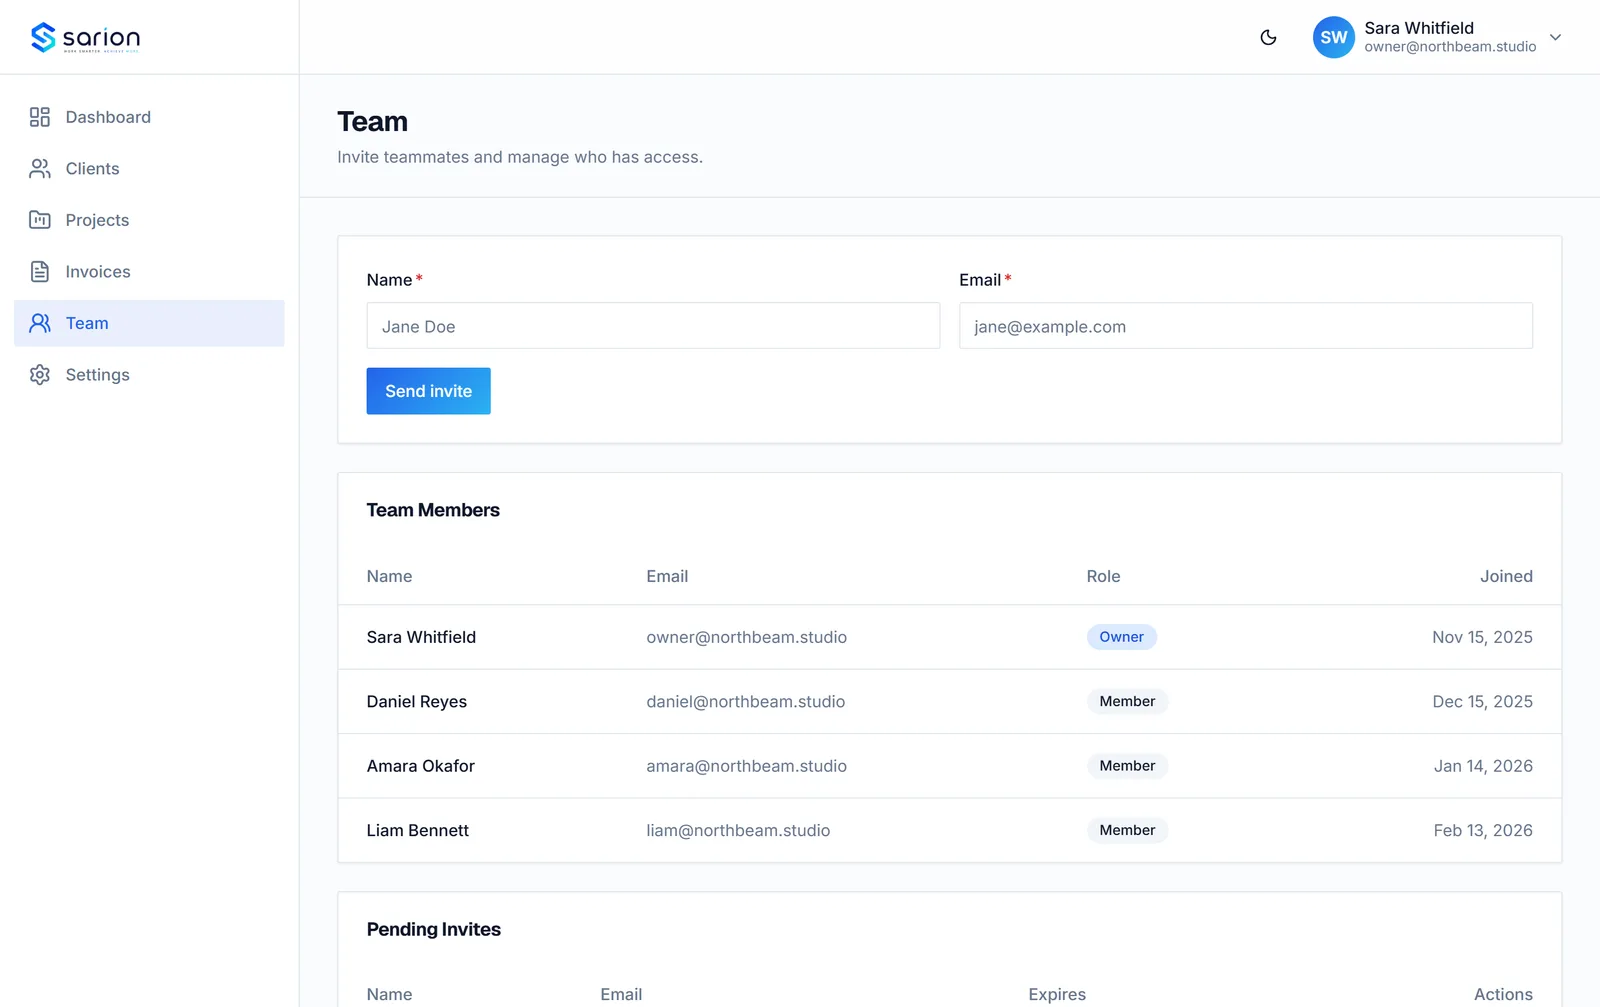Select Amara Okafor row name
Image resolution: width=1600 pixels, height=1007 pixels.
tap(421, 766)
